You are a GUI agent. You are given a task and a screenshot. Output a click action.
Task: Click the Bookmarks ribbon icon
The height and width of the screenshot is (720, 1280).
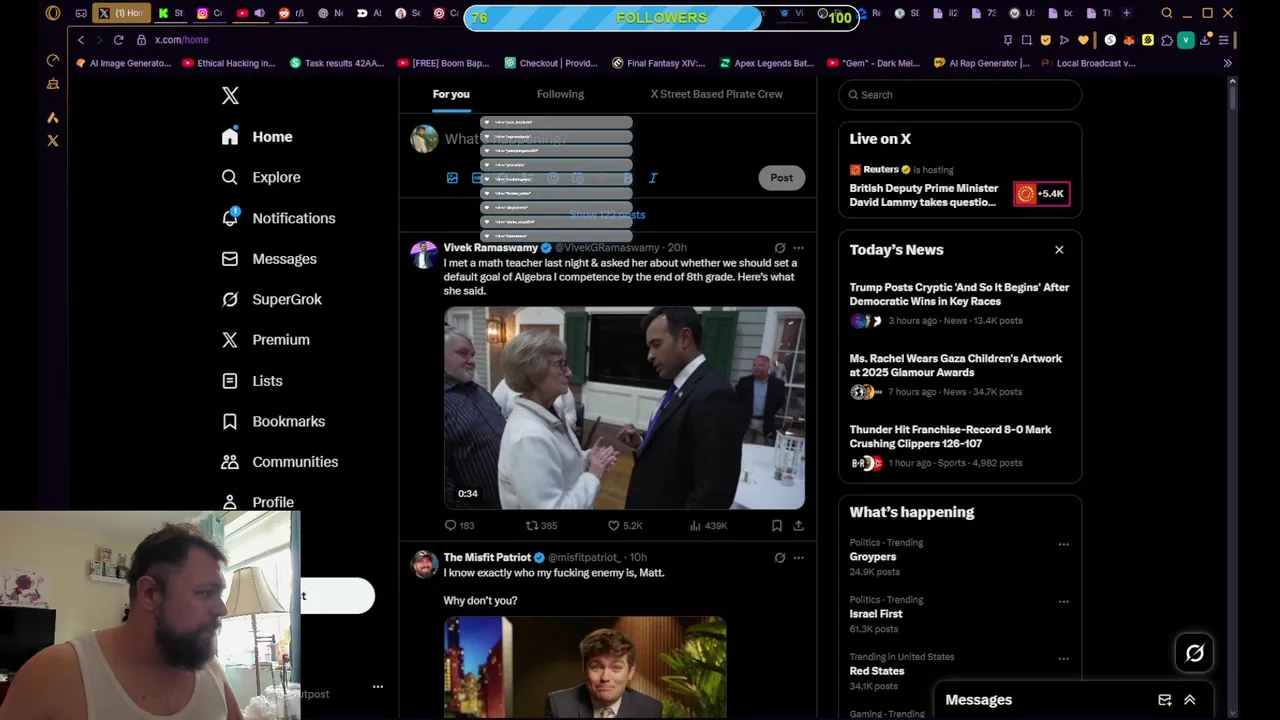[230, 421]
